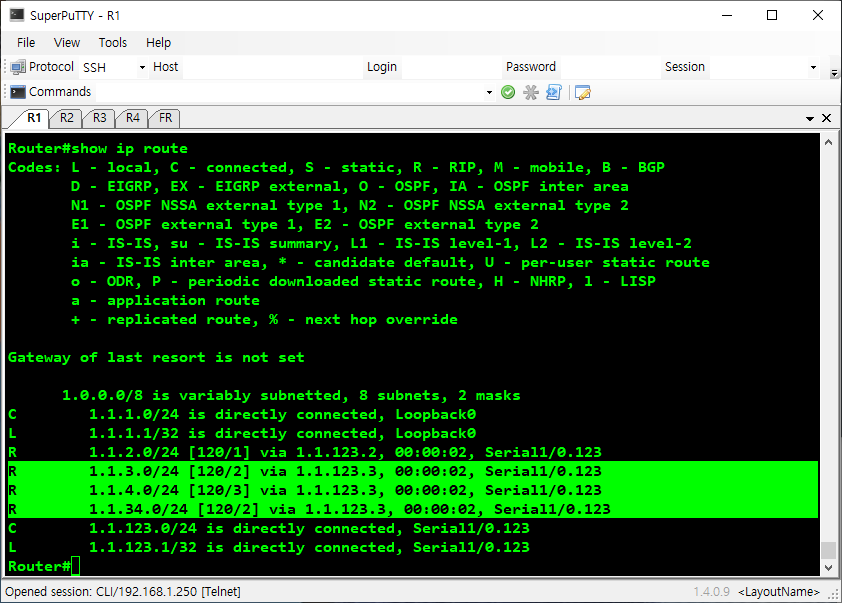Image resolution: width=842 pixels, height=603 pixels.
Task: Open the View menu
Action: click(x=67, y=42)
